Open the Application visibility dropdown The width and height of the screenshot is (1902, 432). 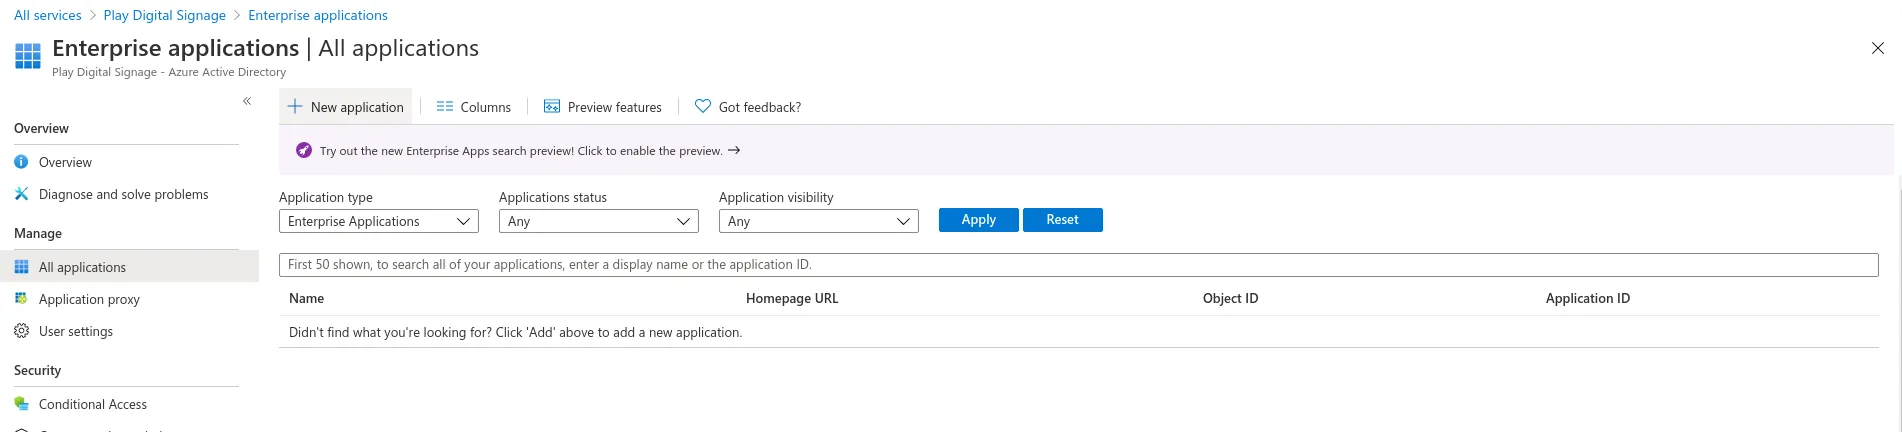coord(819,221)
